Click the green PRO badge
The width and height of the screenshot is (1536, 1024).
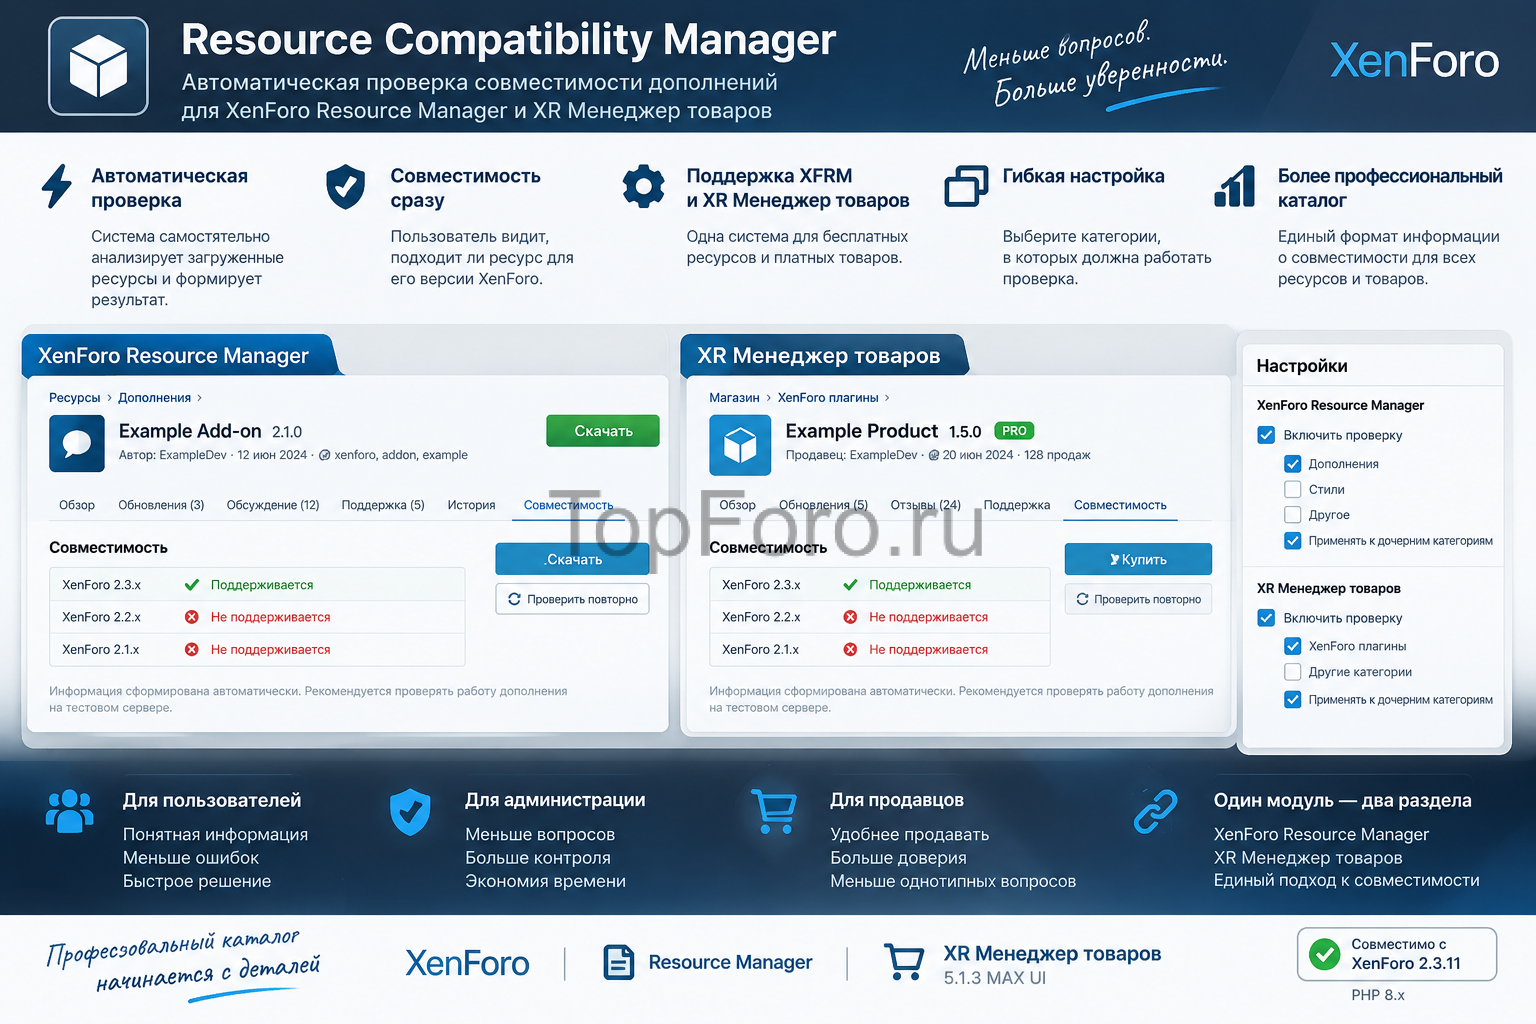point(1014,431)
